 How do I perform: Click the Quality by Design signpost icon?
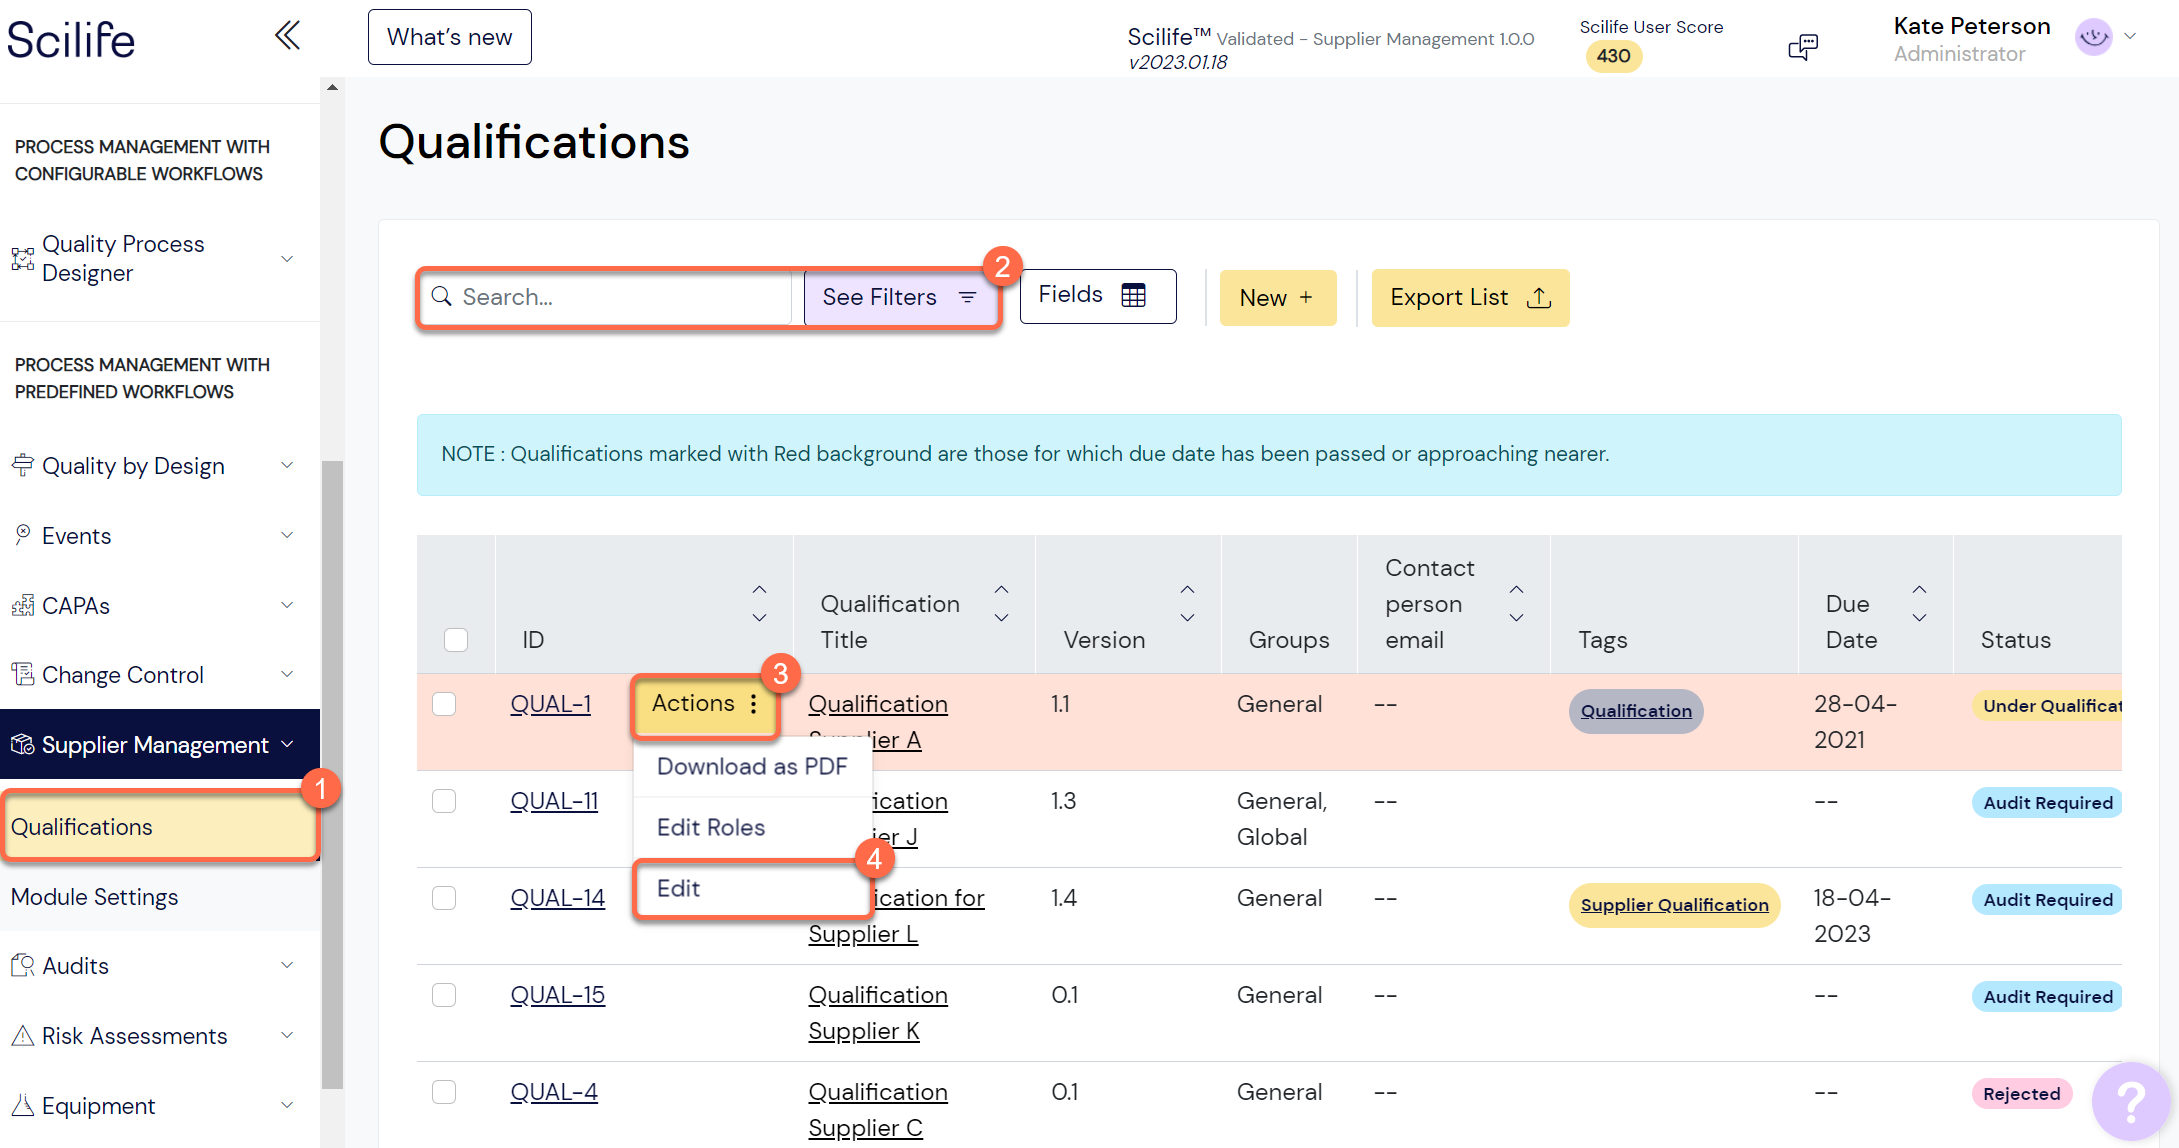coord(22,465)
